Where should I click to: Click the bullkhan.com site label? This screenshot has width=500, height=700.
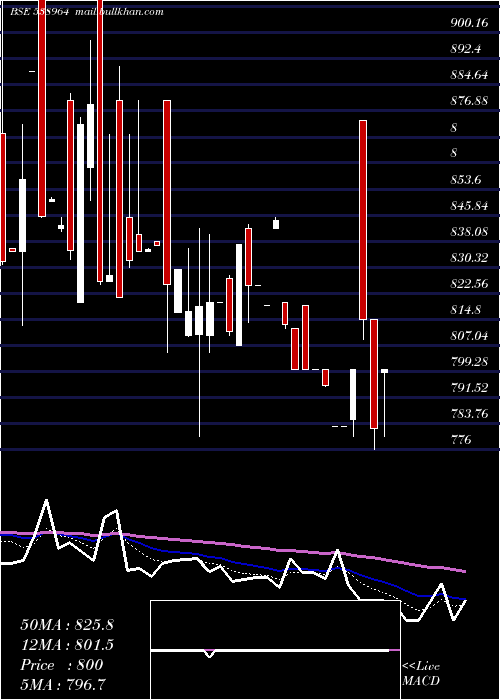point(120,12)
